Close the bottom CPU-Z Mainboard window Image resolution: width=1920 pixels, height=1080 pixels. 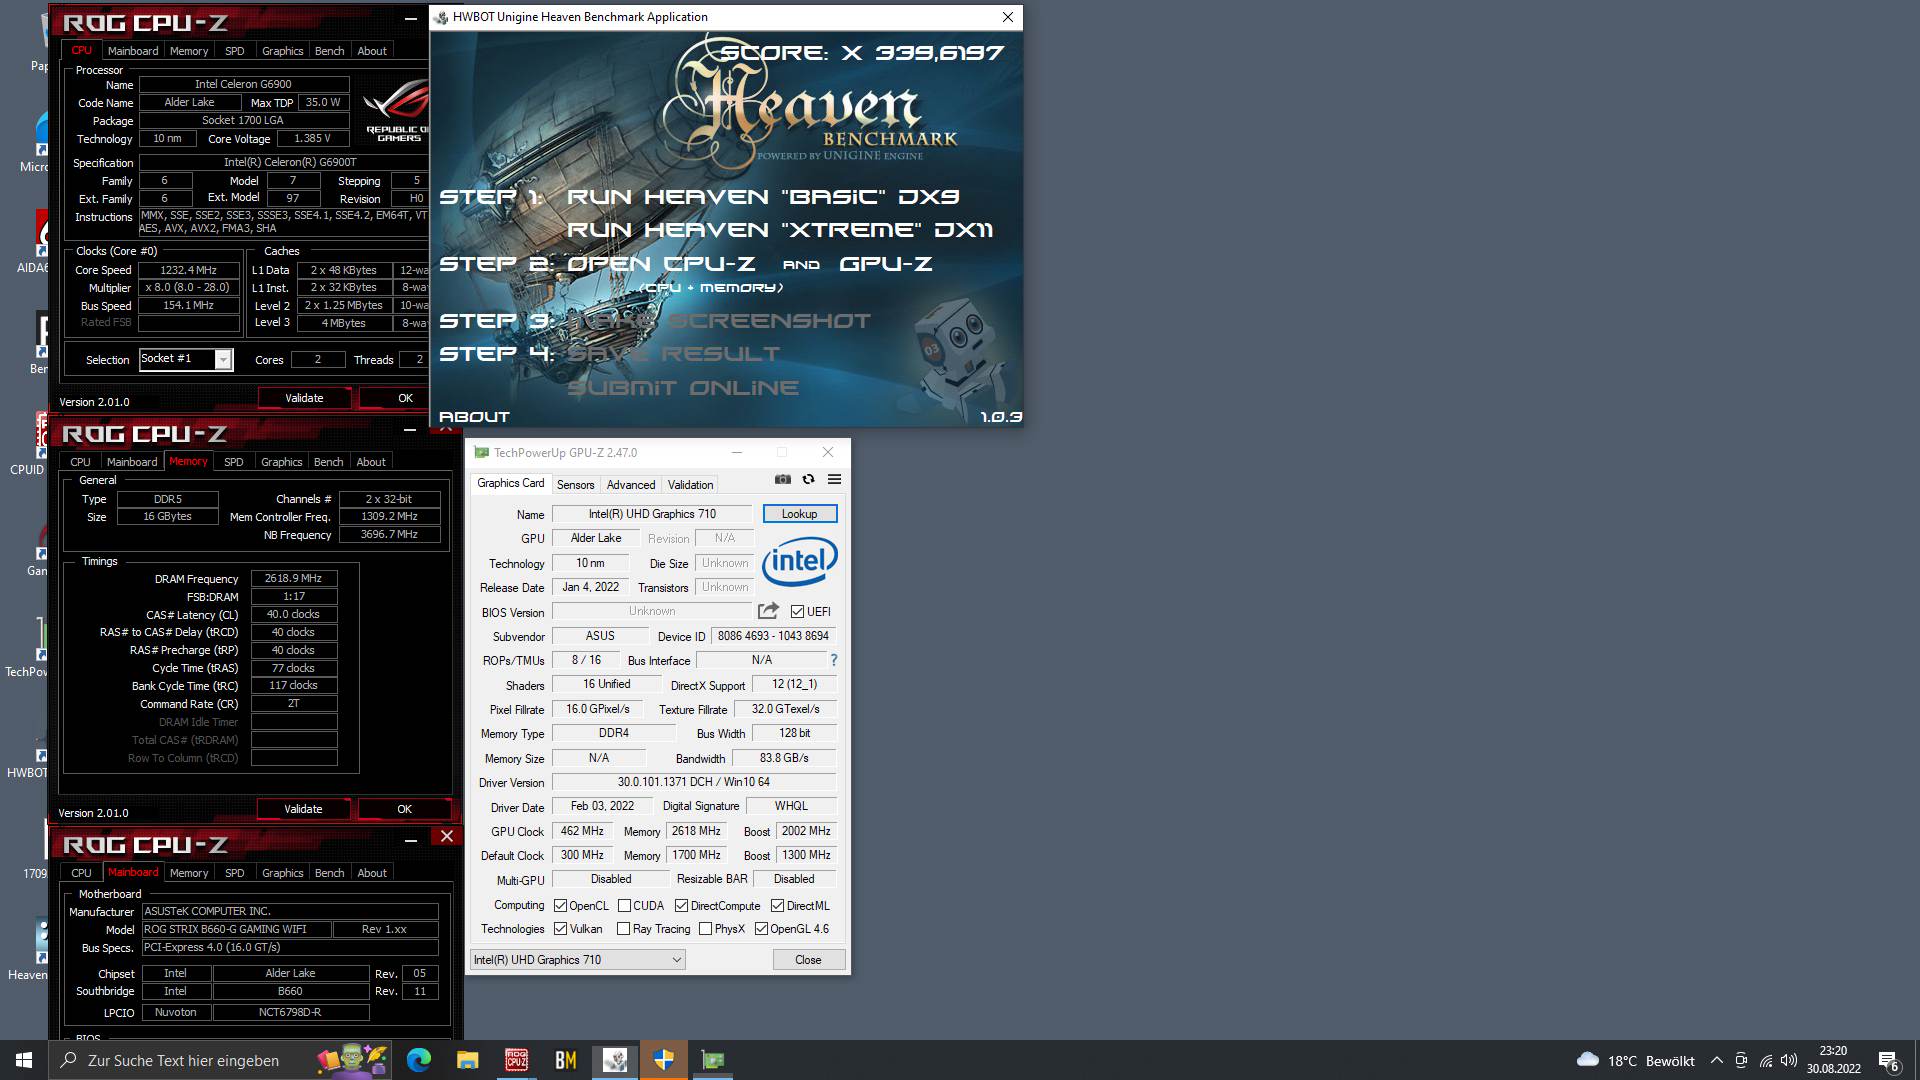pyautogui.click(x=447, y=836)
